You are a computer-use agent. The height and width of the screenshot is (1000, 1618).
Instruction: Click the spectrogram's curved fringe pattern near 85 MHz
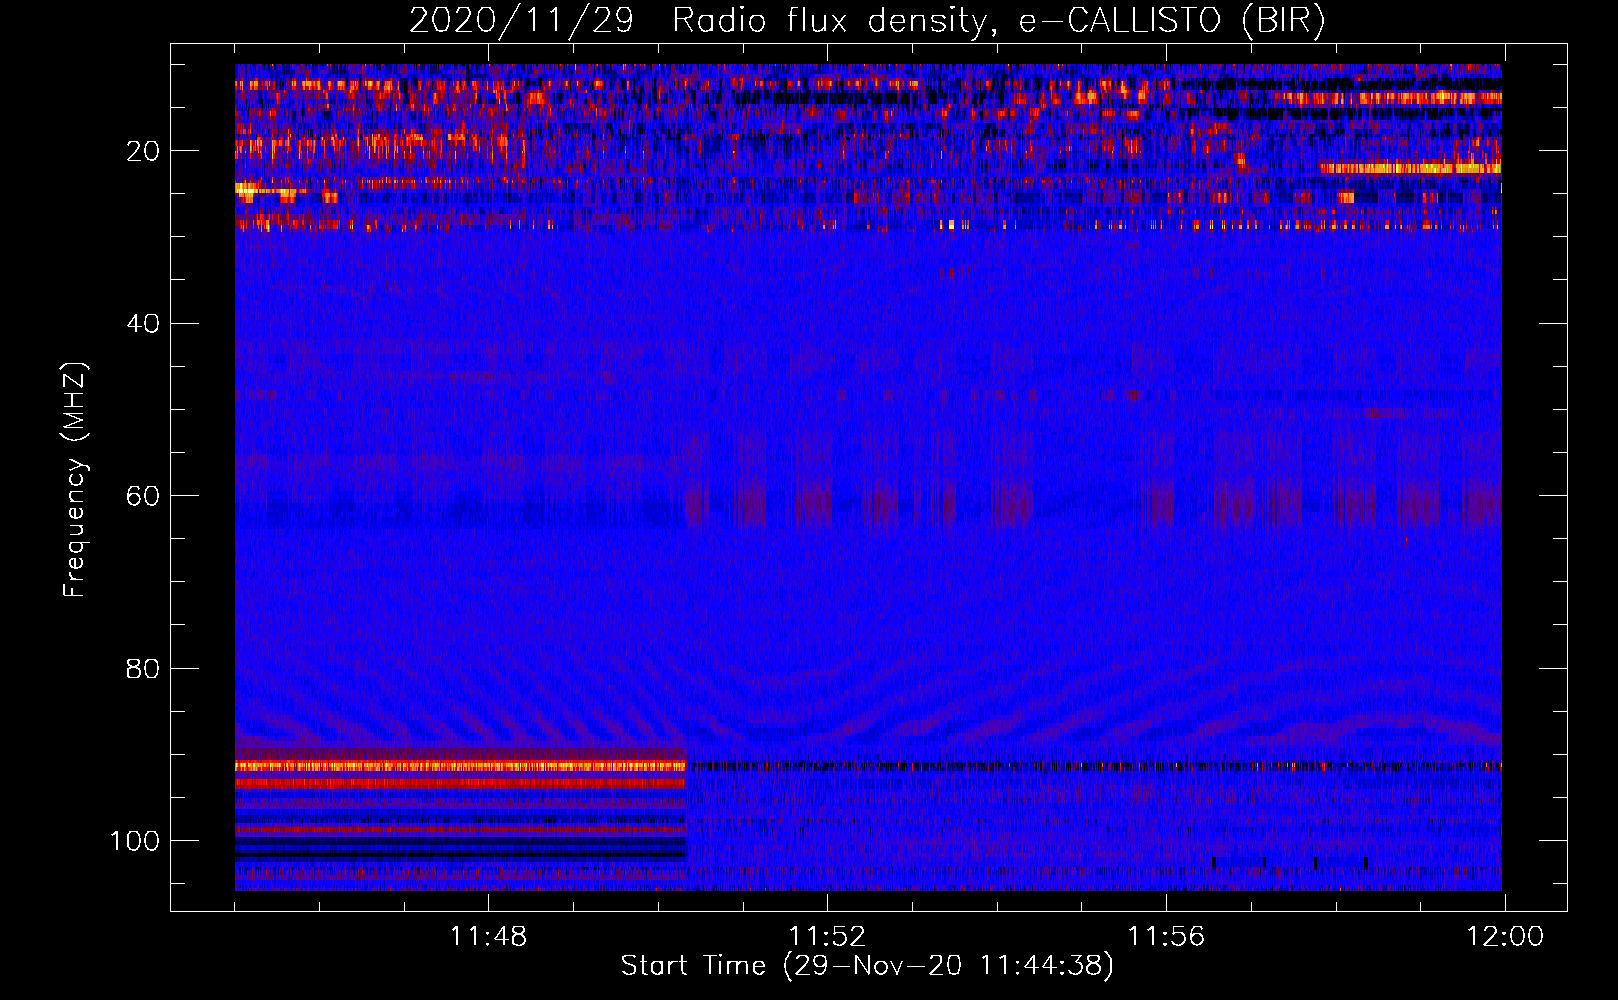click(868, 700)
